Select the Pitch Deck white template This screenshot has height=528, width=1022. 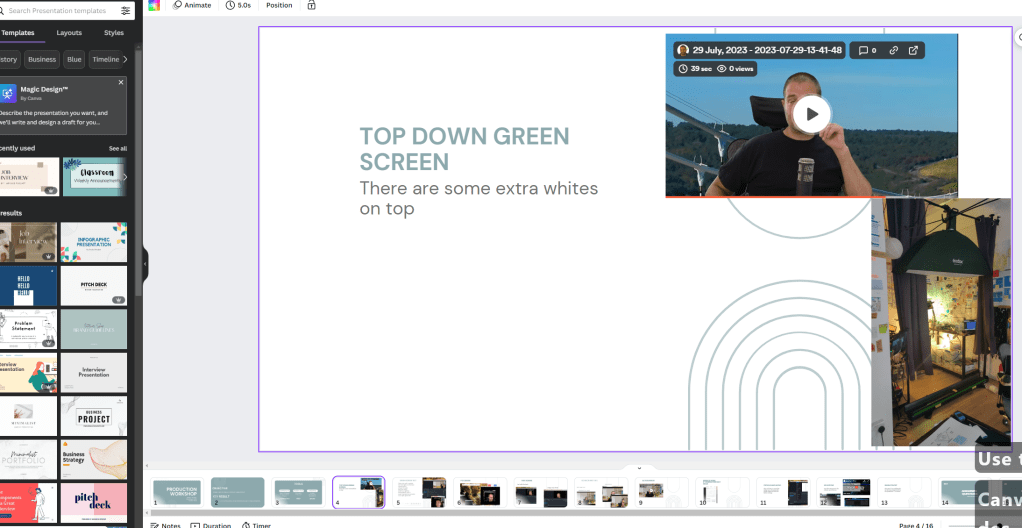click(x=94, y=286)
